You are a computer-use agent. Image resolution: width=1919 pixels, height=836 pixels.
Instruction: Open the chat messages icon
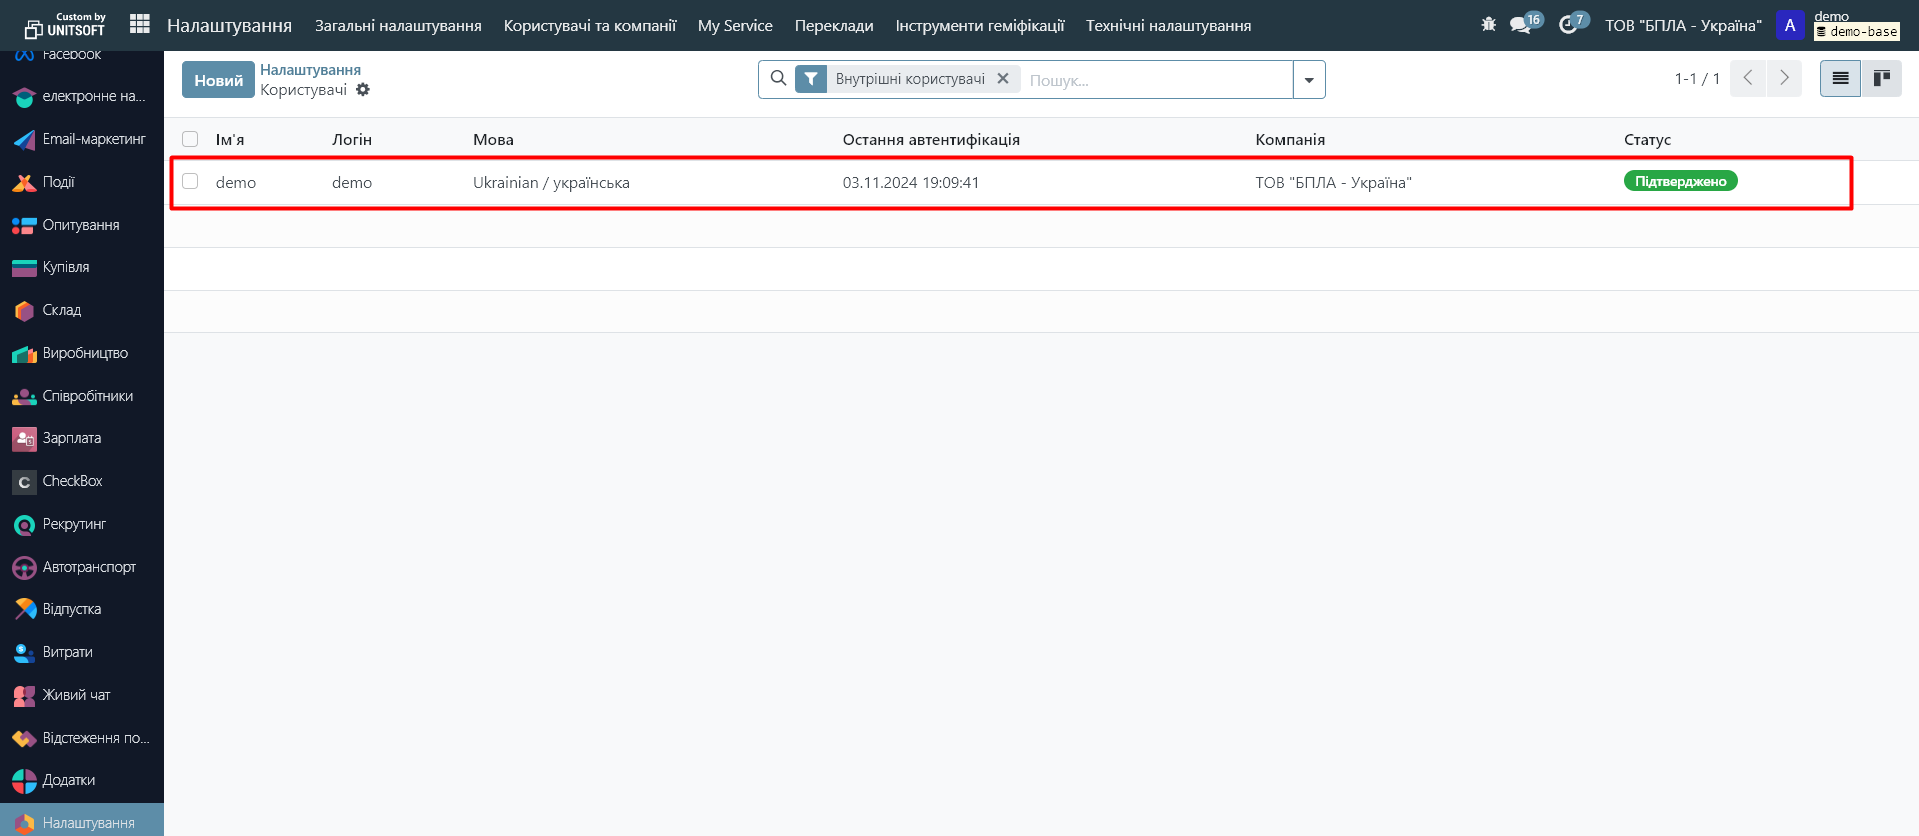pos(1521,25)
